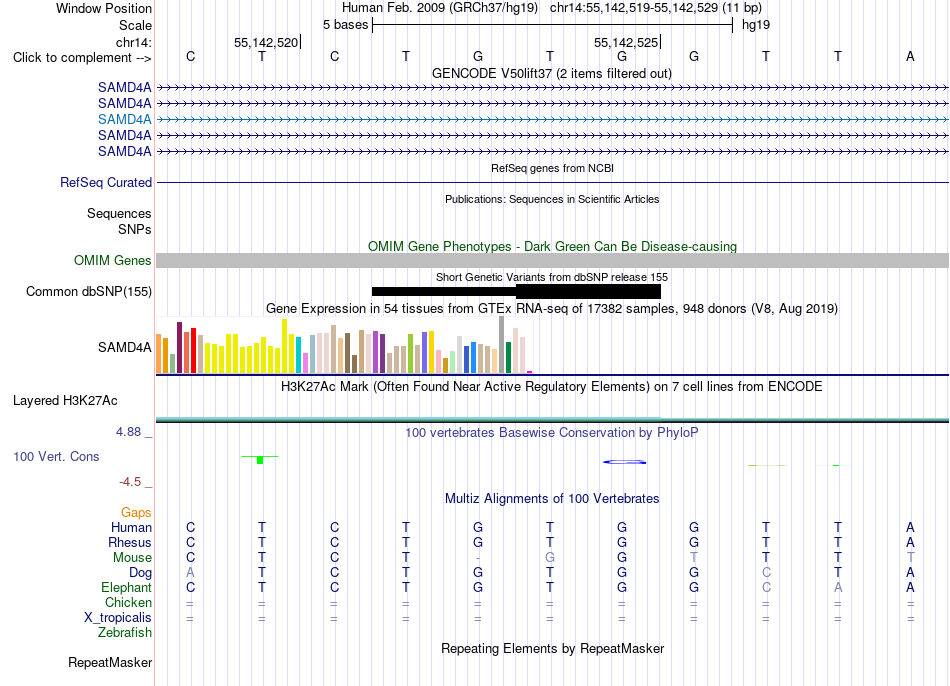The height and width of the screenshot is (686, 950).
Task: Click the chr14:55,142,519-55,142,529 position text
Action: 656,8
